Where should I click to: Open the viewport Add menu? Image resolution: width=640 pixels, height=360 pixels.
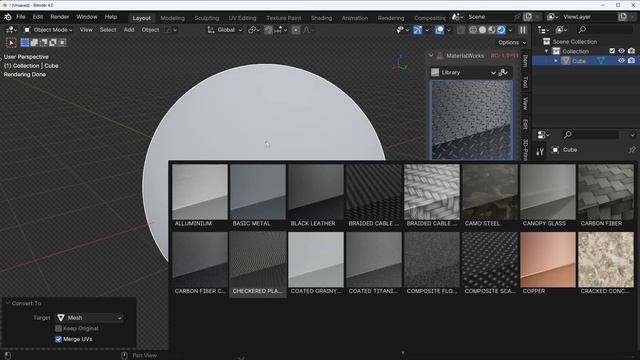[129, 30]
